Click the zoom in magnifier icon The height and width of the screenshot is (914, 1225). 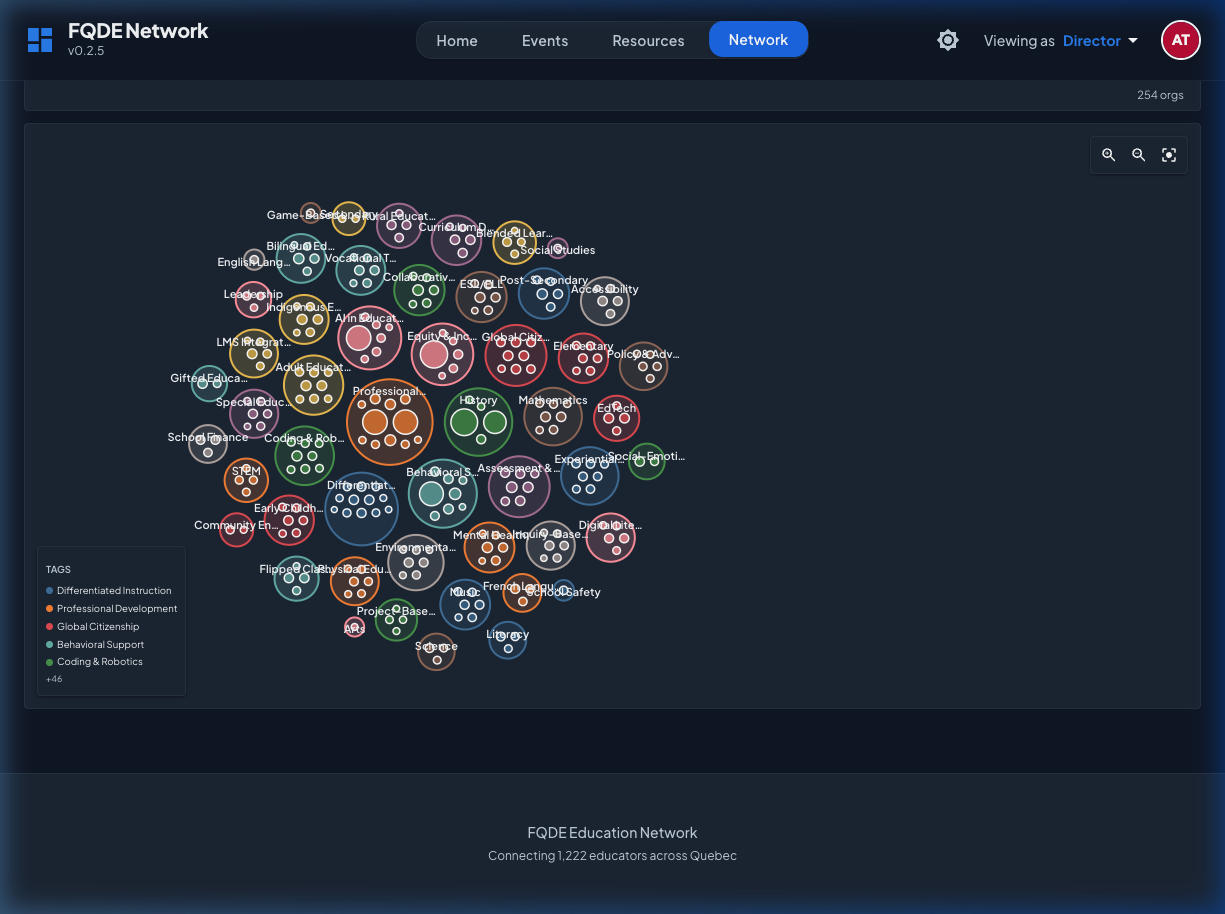pyautogui.click(x=1108, y=155)
